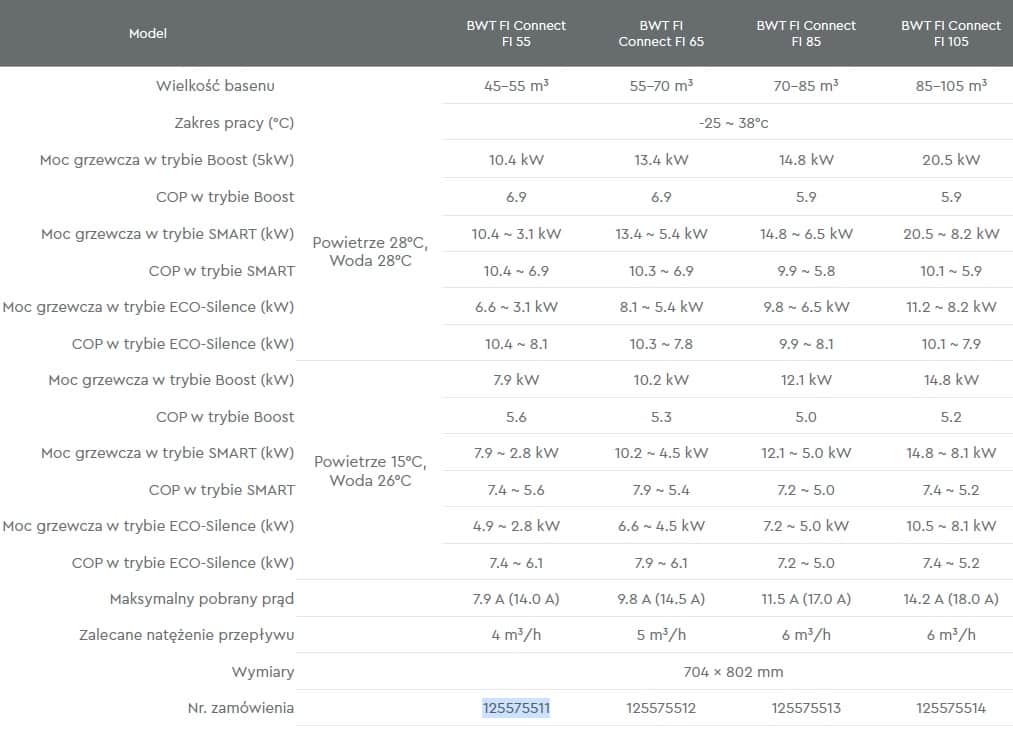Click value '9.8 ~ 6.5 kW'

coord(806,306)
